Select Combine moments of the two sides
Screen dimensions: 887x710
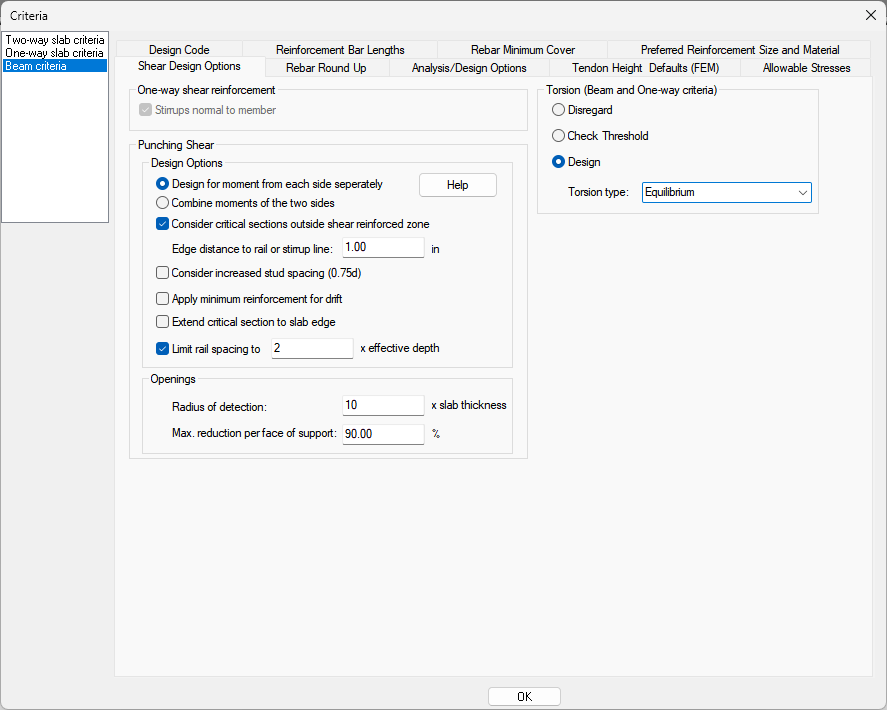pyautogui.click(x=163, y=203)
